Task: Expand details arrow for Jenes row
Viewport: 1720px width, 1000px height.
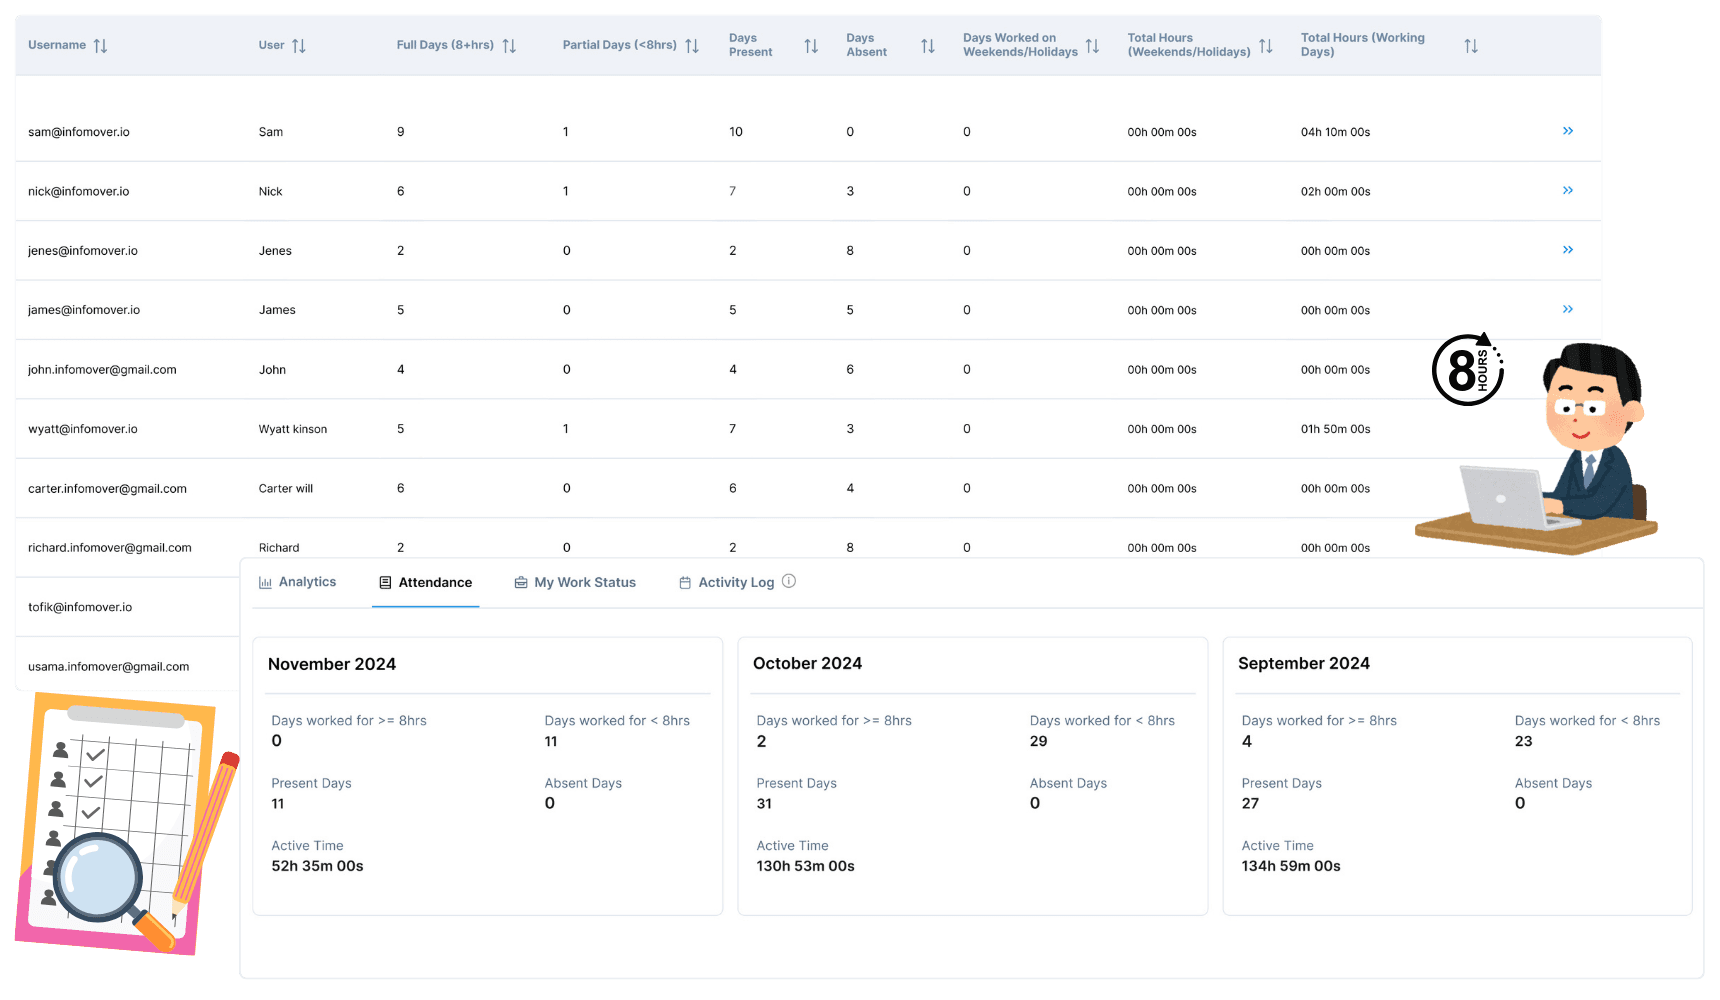Action: (1568, 250)
